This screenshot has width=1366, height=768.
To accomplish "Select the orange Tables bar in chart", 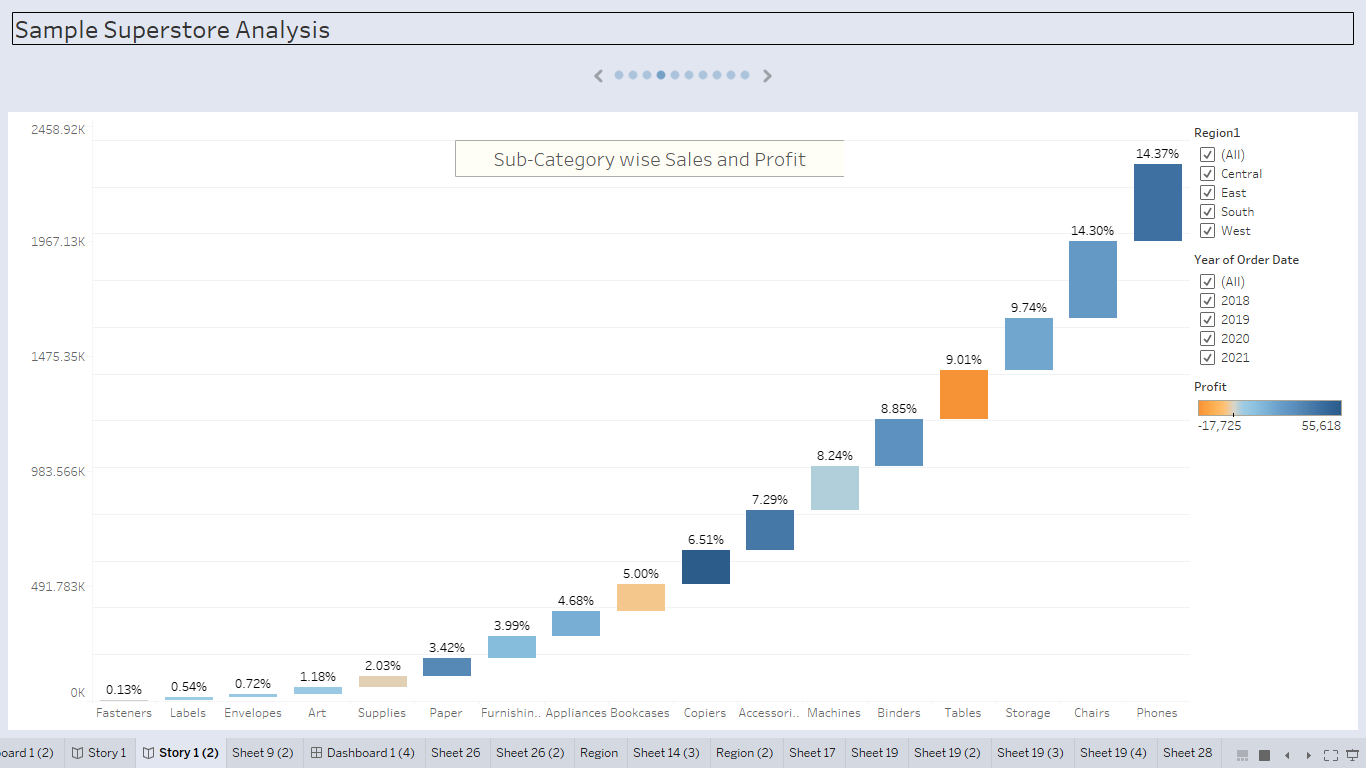I will pos(963,394).
